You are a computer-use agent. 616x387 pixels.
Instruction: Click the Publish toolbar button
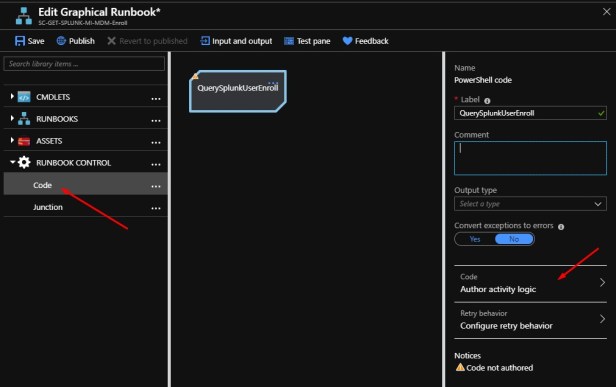coord(76,41)
